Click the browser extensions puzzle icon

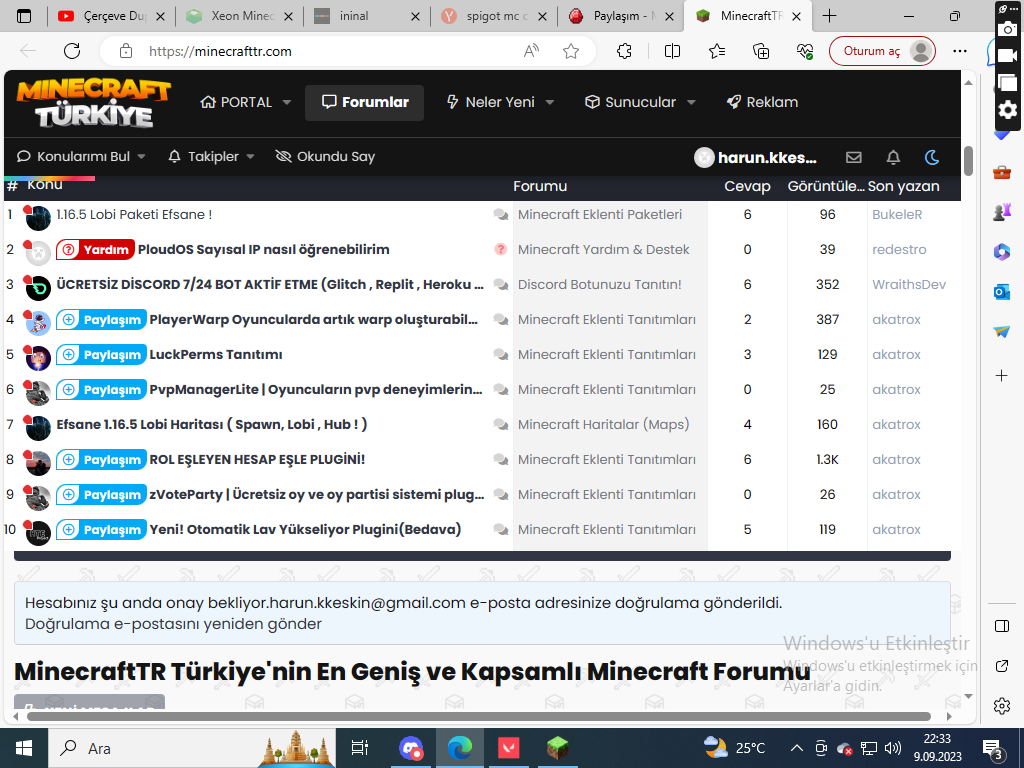(624, 51)
